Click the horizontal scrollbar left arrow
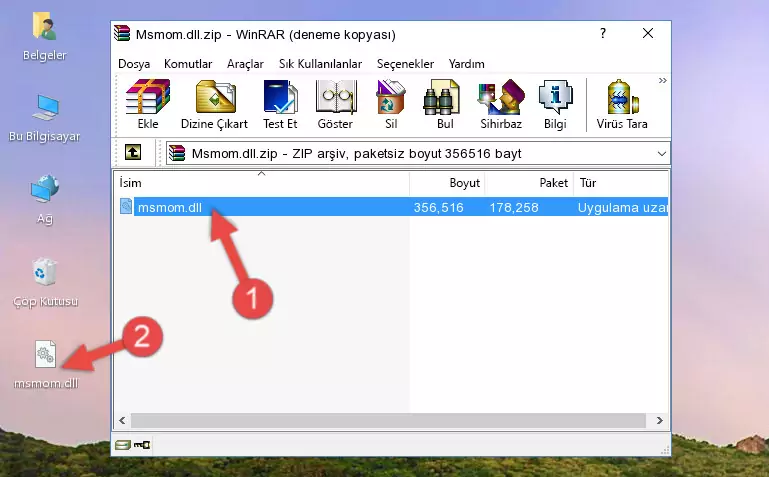The width and height of the screenshot is (769, 477). coord(122,421)
